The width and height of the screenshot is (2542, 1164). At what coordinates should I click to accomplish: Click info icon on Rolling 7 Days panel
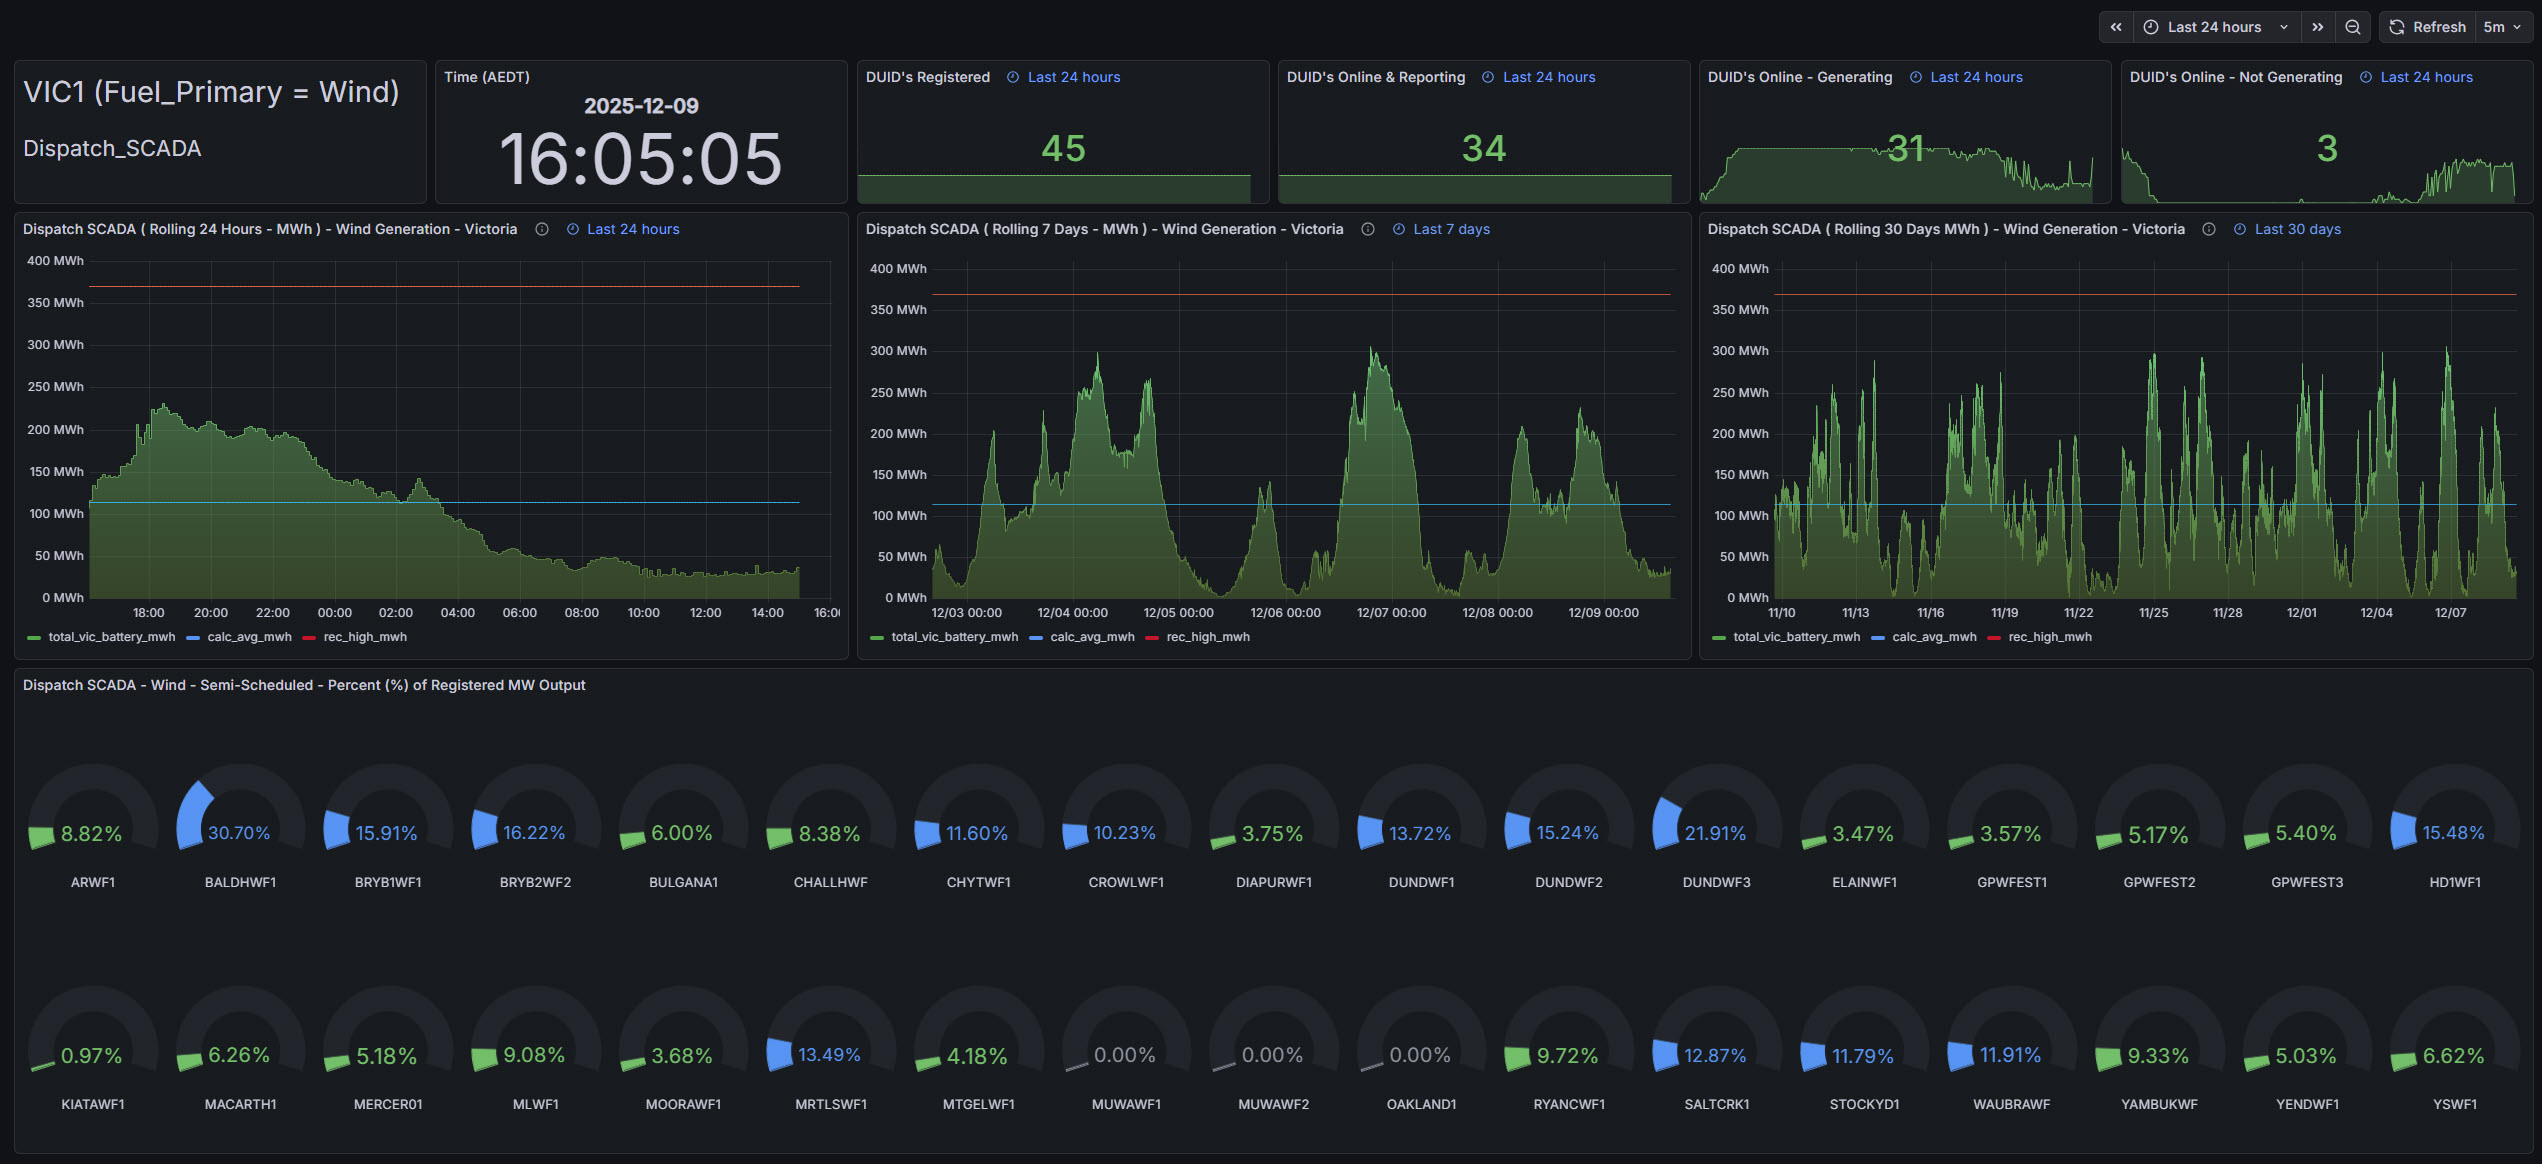click(x=1368, y=229)
